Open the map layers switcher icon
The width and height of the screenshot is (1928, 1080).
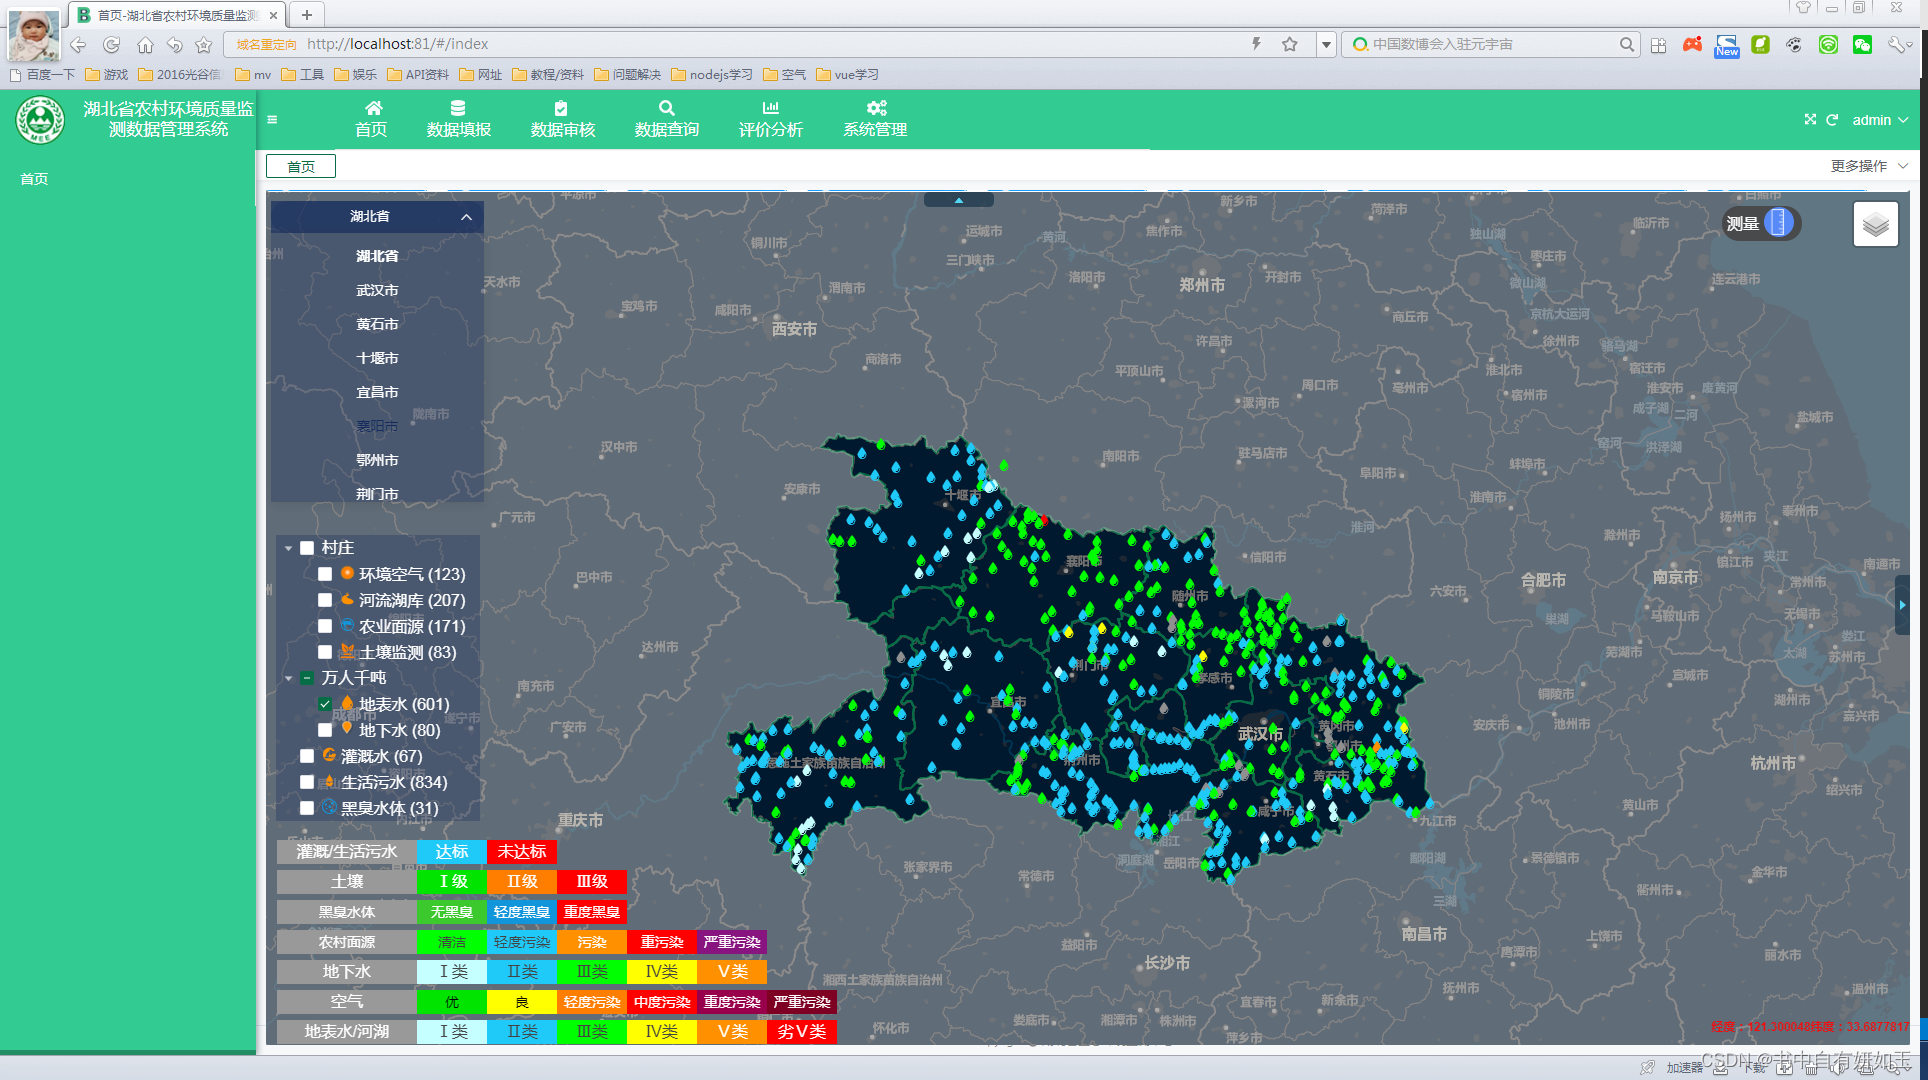pyautogui.click(x=1875, y=224)
